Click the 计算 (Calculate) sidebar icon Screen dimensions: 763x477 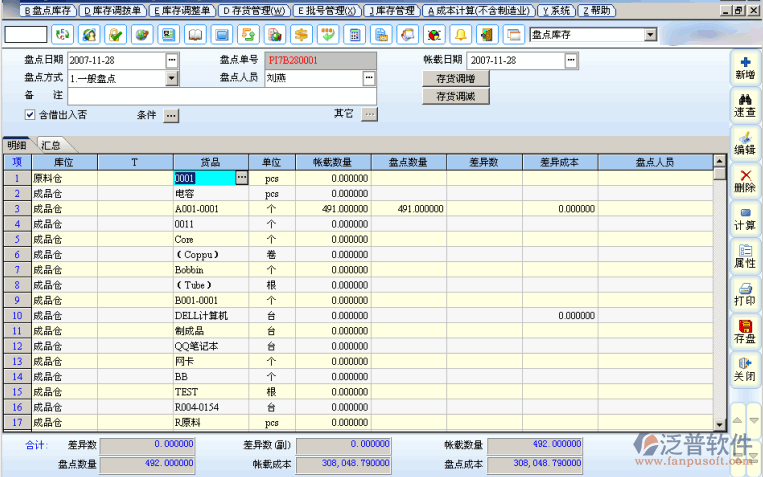[744, 218]
